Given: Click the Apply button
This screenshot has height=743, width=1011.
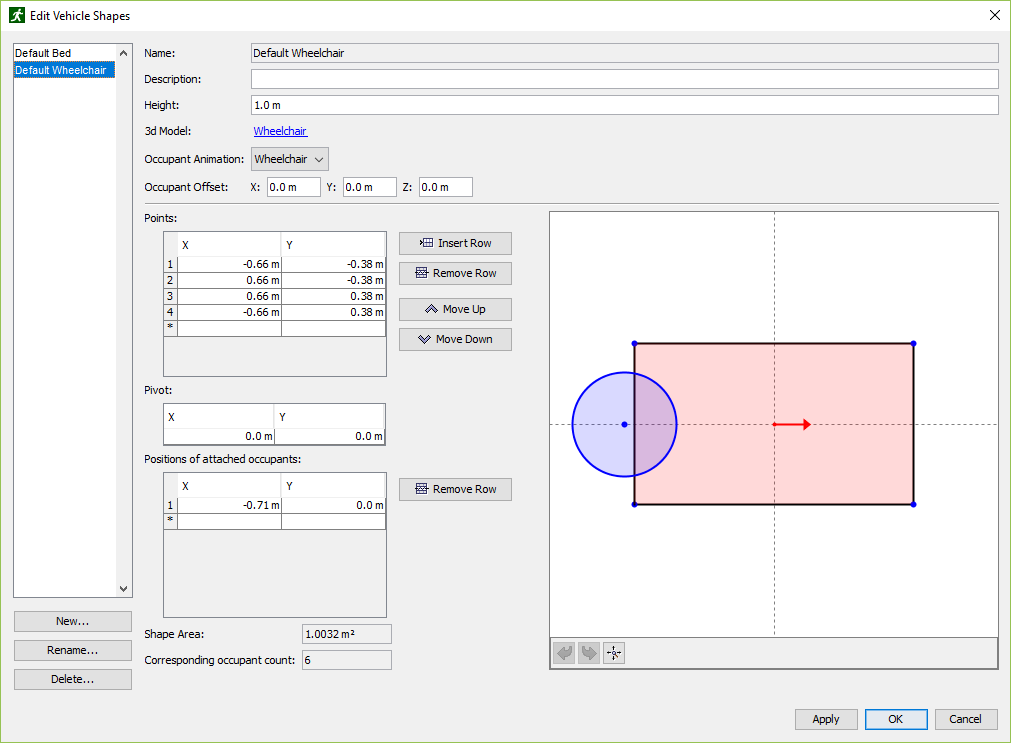Looking at the screenshot, I should pyautogui.click(x=826, y=719).
